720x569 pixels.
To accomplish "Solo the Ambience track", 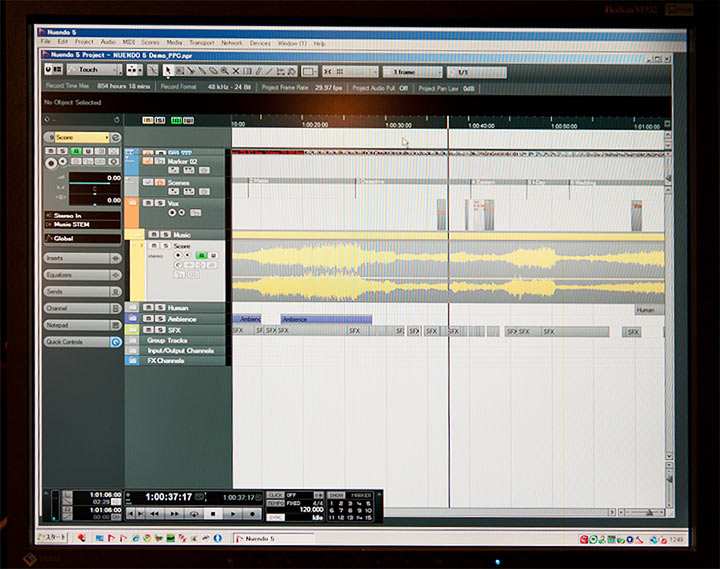I will [159, 318].
